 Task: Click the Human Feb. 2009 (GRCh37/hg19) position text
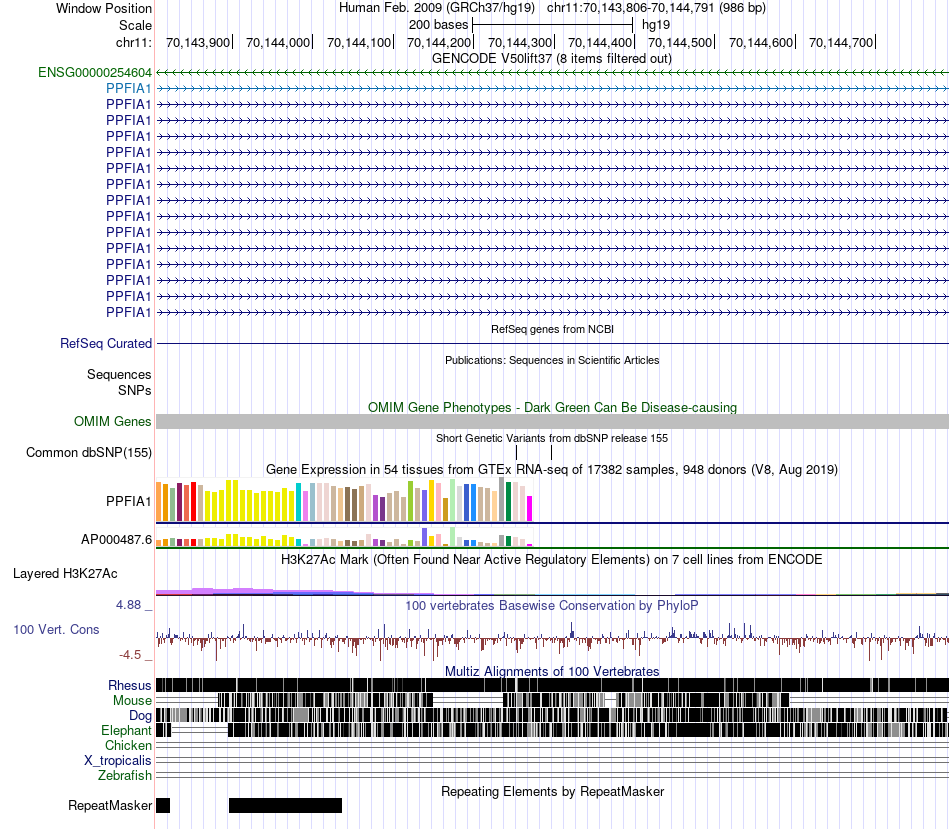pyautogui.click(x=437, y=8)
